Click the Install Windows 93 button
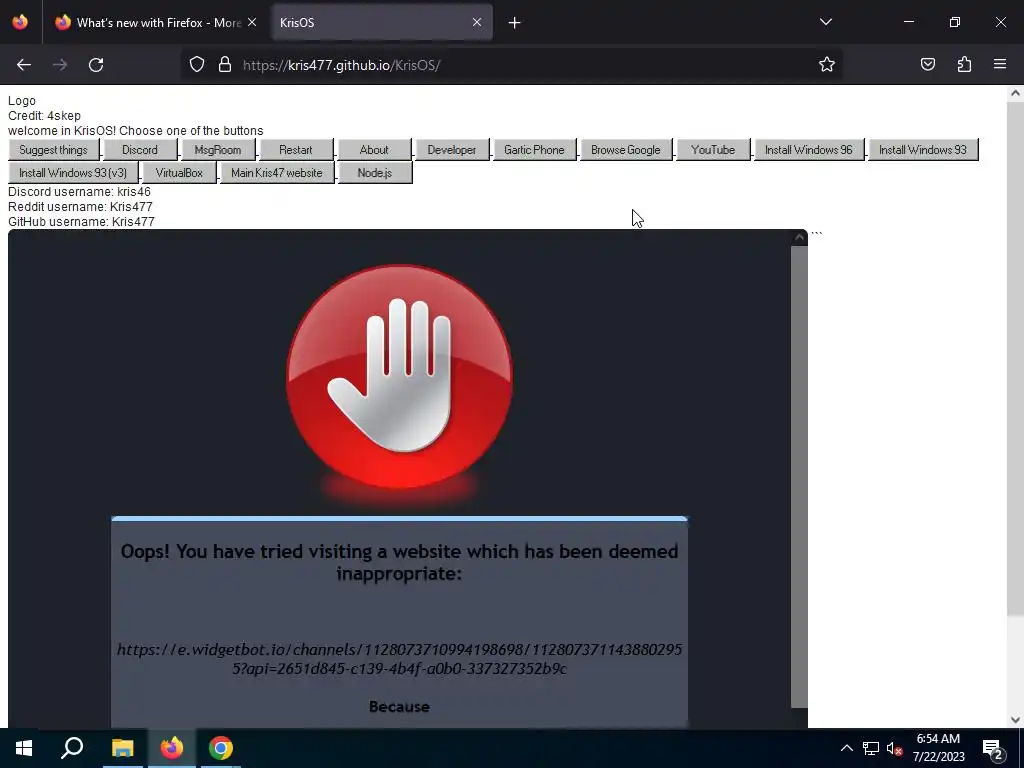The width and height of the screenshot is (1024, 768). [923, 150]
